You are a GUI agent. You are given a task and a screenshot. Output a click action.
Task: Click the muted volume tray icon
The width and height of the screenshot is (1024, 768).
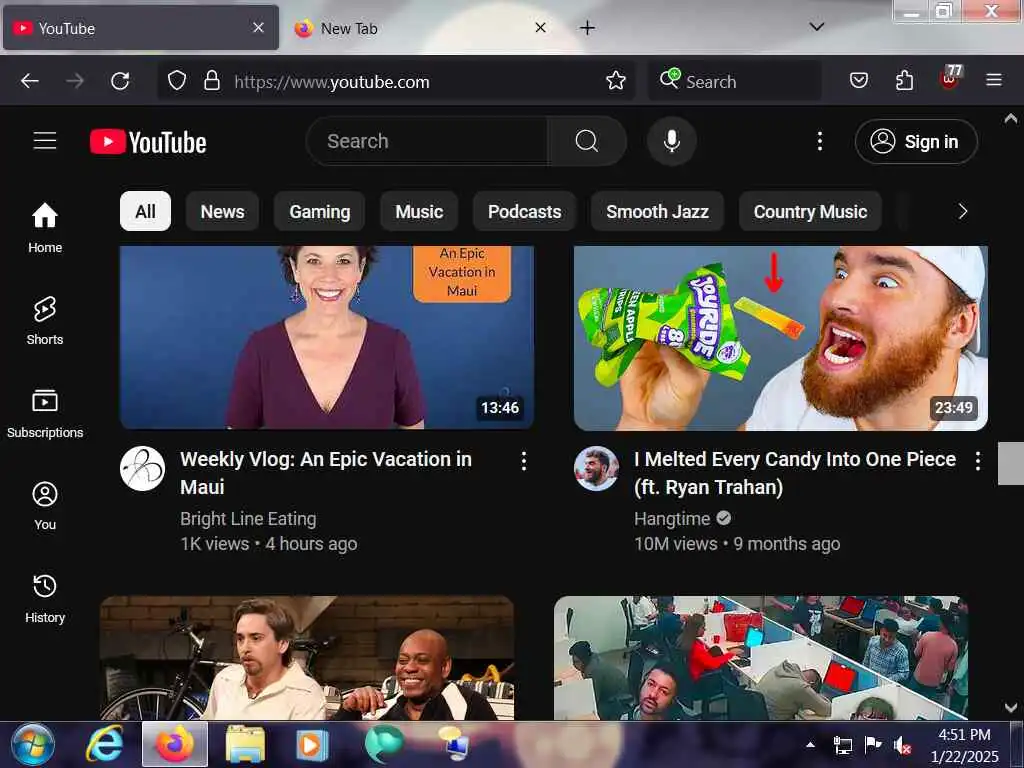[903, 745]
